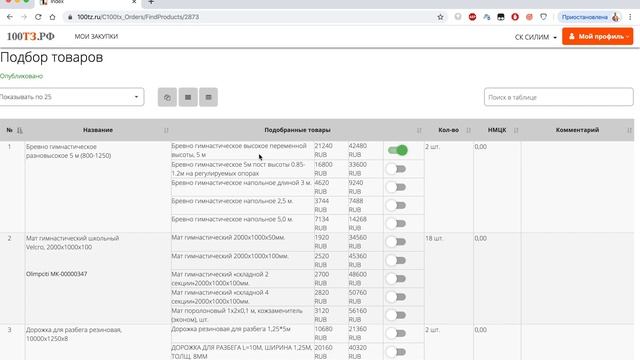Enable toggle for Бревно напольное 5,0 м
640x360 pixels.
(x=396, y=224)
